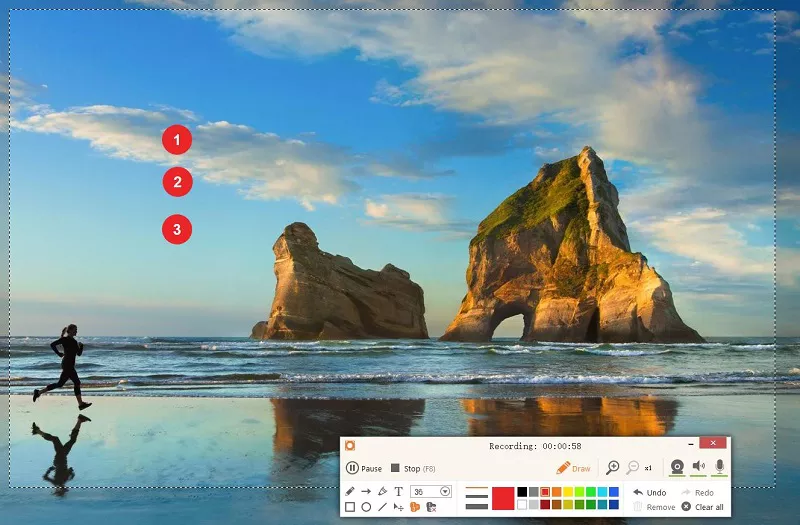
Task: Pick the black color swatch
Action: [x=522, y=492]
